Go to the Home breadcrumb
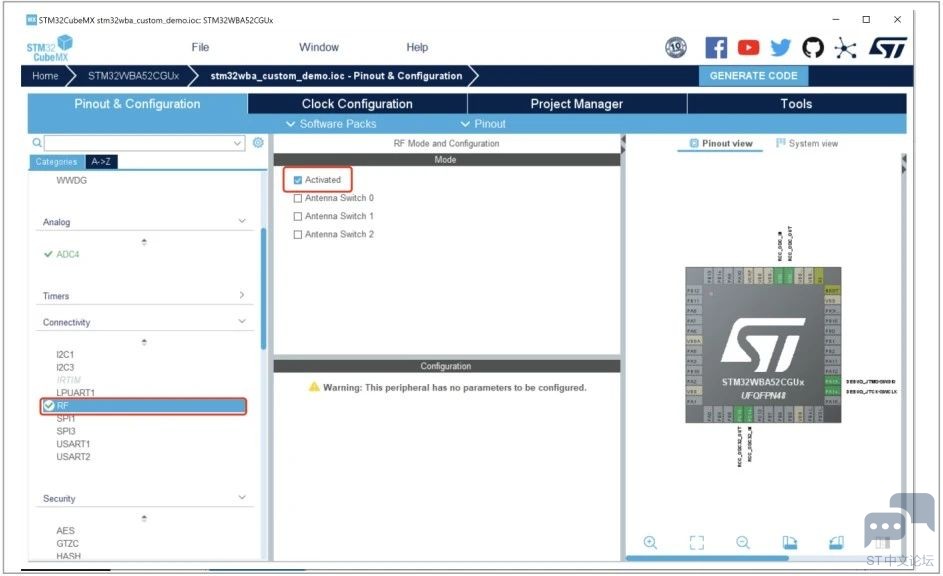Image resolution: width=943 pixels, height=576 pixels. pos(45,76)
